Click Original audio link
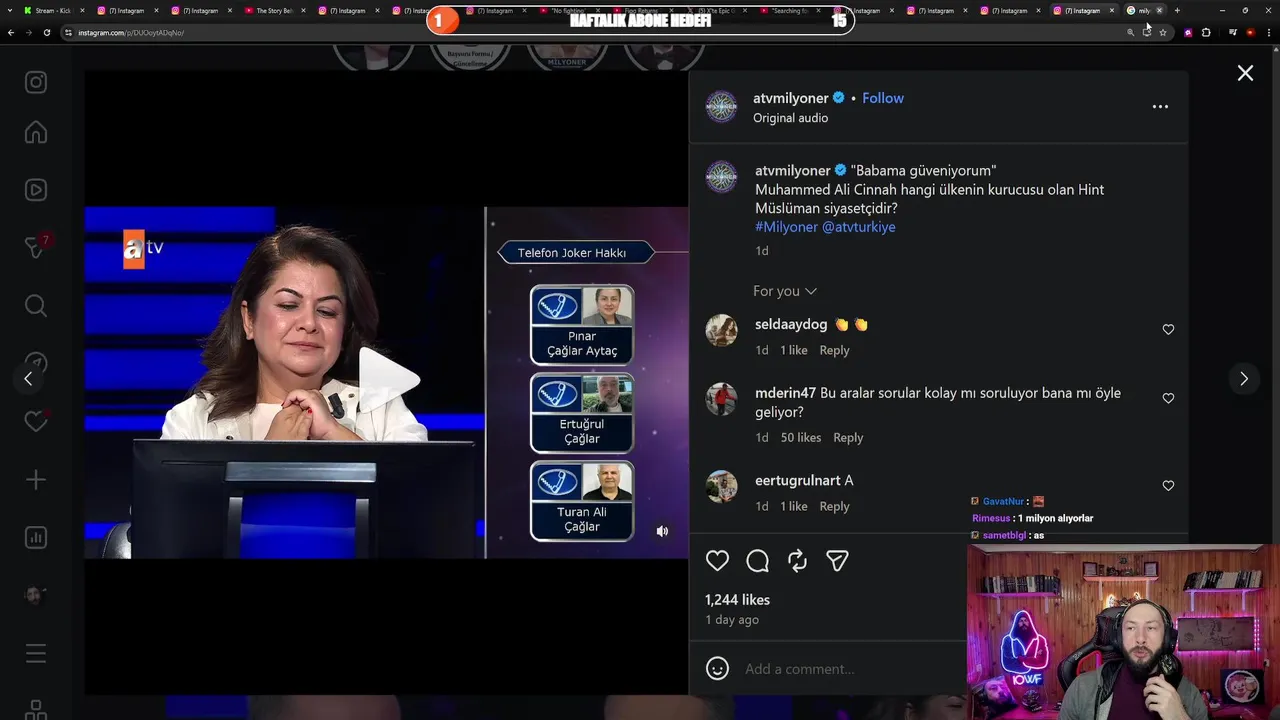The image size is (1280, 720). 790,118
